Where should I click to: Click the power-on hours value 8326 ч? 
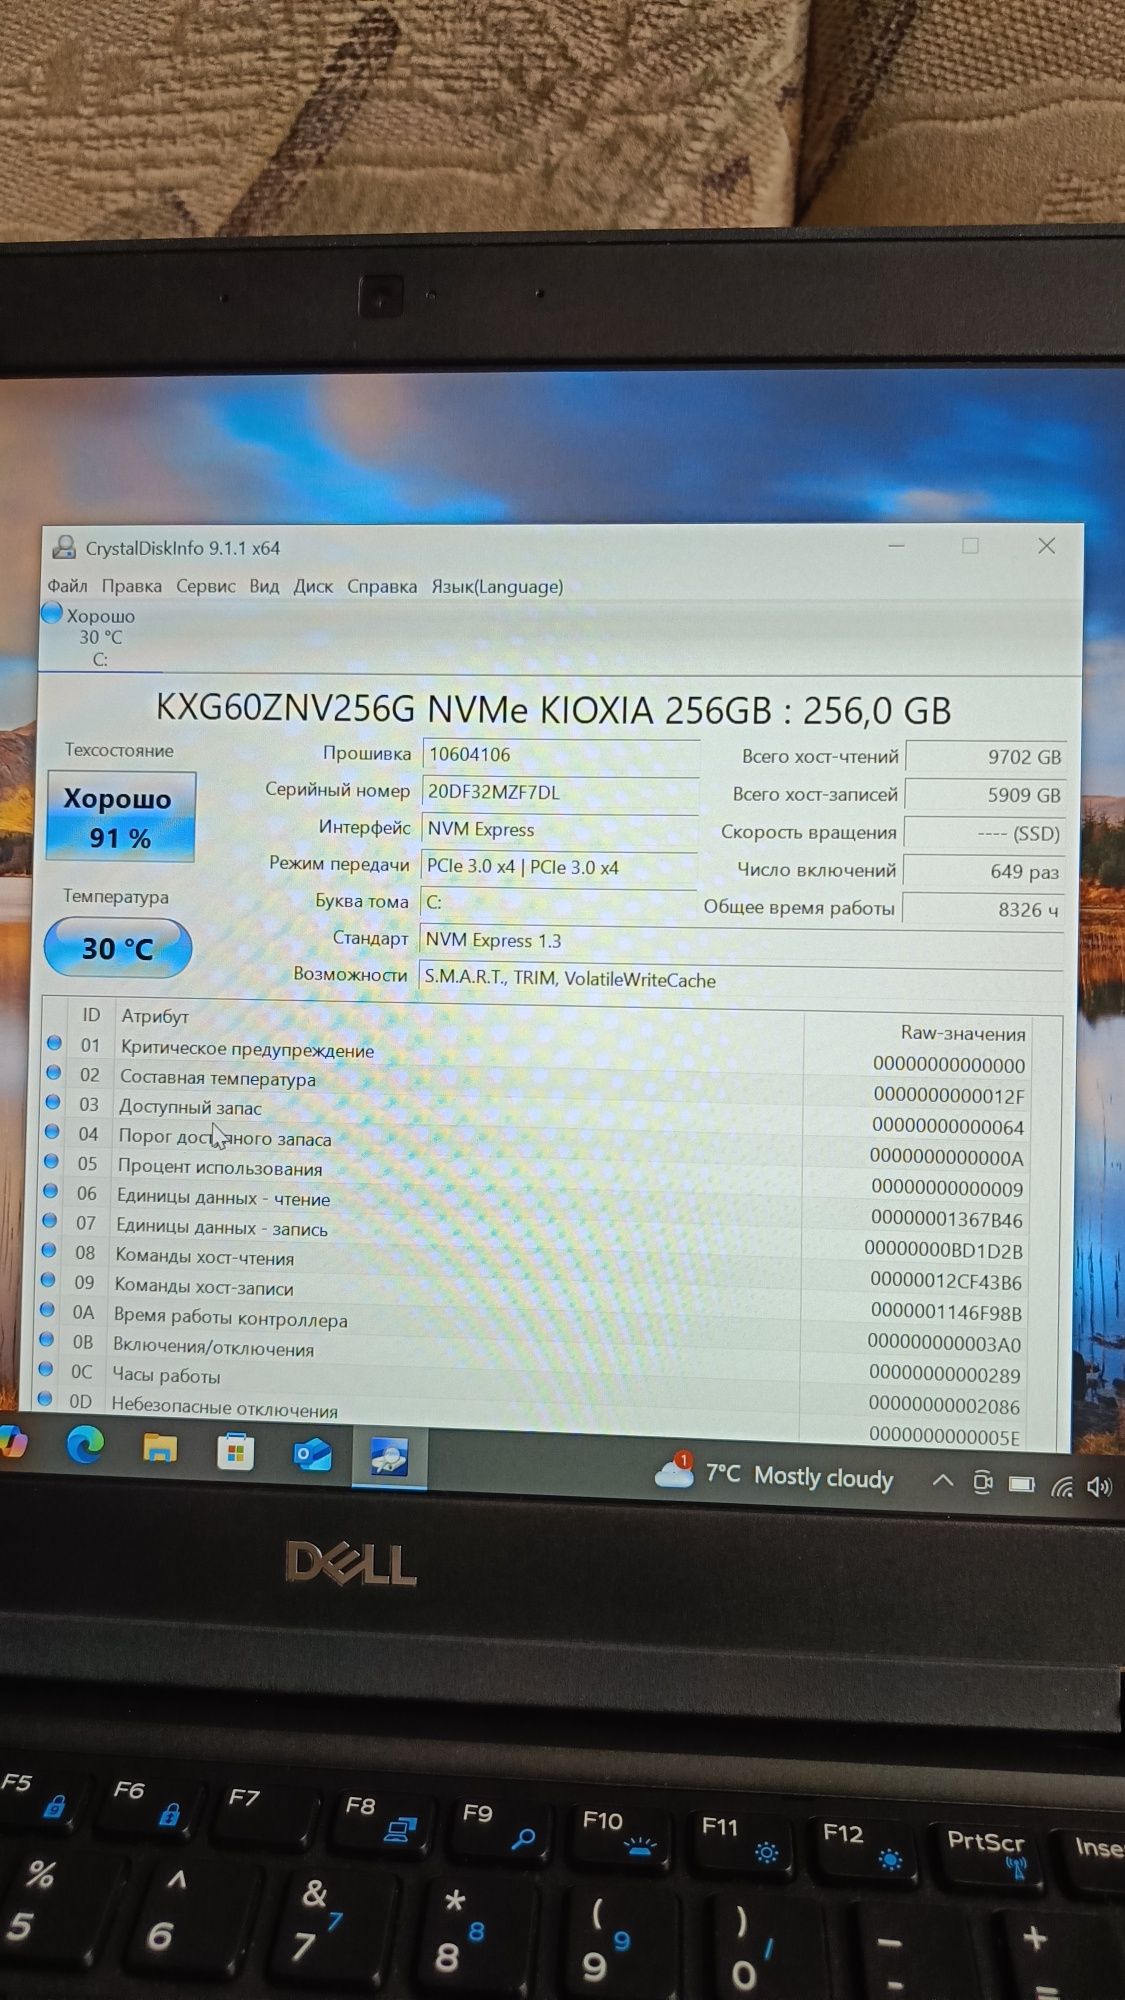[x=983, y=909]
